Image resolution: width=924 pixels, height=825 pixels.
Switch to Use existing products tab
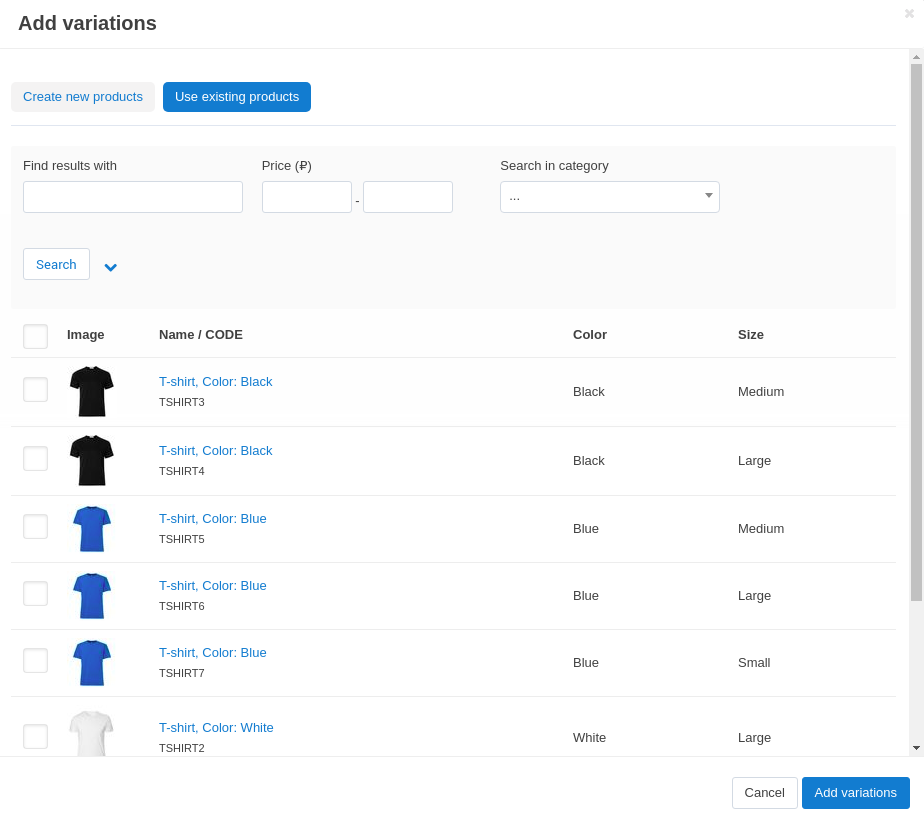(x=237, y=97)
